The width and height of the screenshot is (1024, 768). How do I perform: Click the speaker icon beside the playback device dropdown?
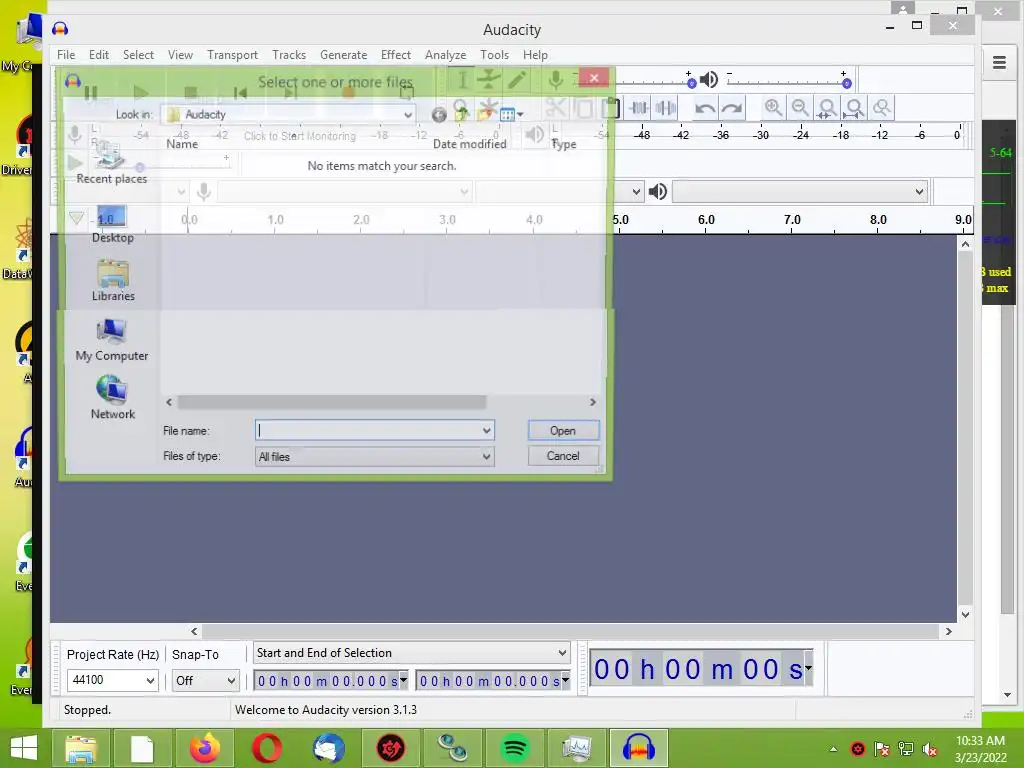(x=658, y=191)
